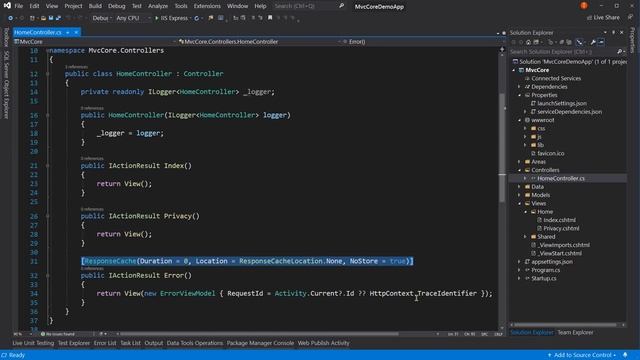Screen dimensions: 640x360
Task: Open the Build menu
Action: pos(95,6)
